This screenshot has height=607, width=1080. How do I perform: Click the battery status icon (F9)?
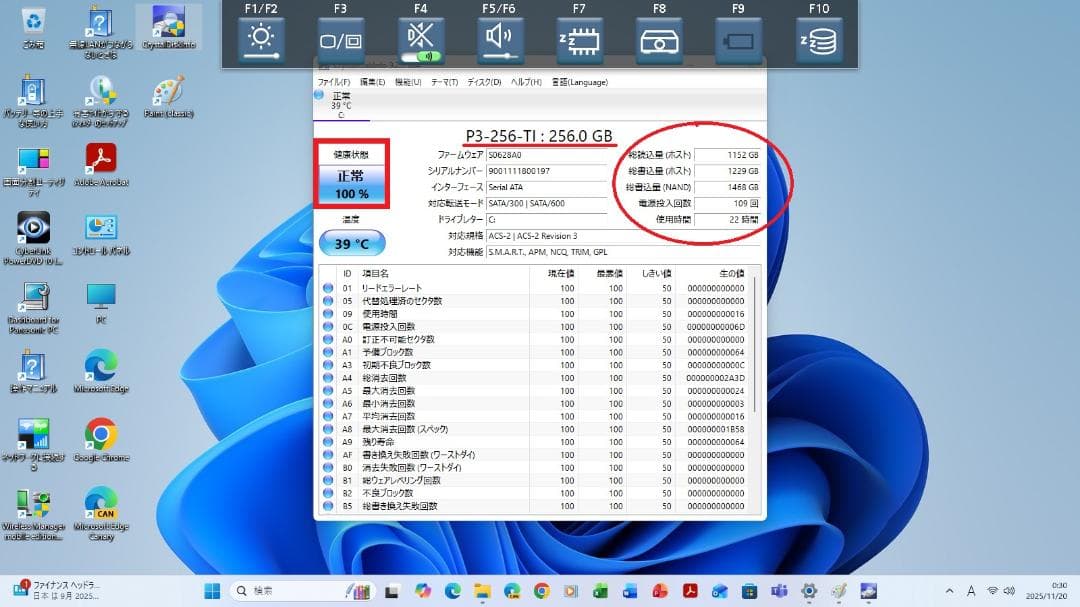(738, 38)
